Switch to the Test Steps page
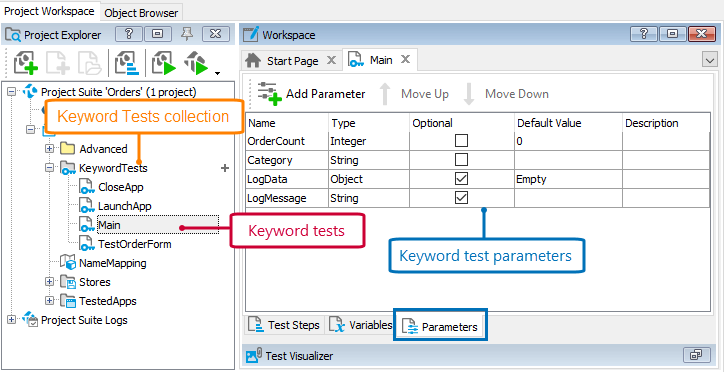Image resolution: width=724 pixels, height=372 pixels. [283, 325]
